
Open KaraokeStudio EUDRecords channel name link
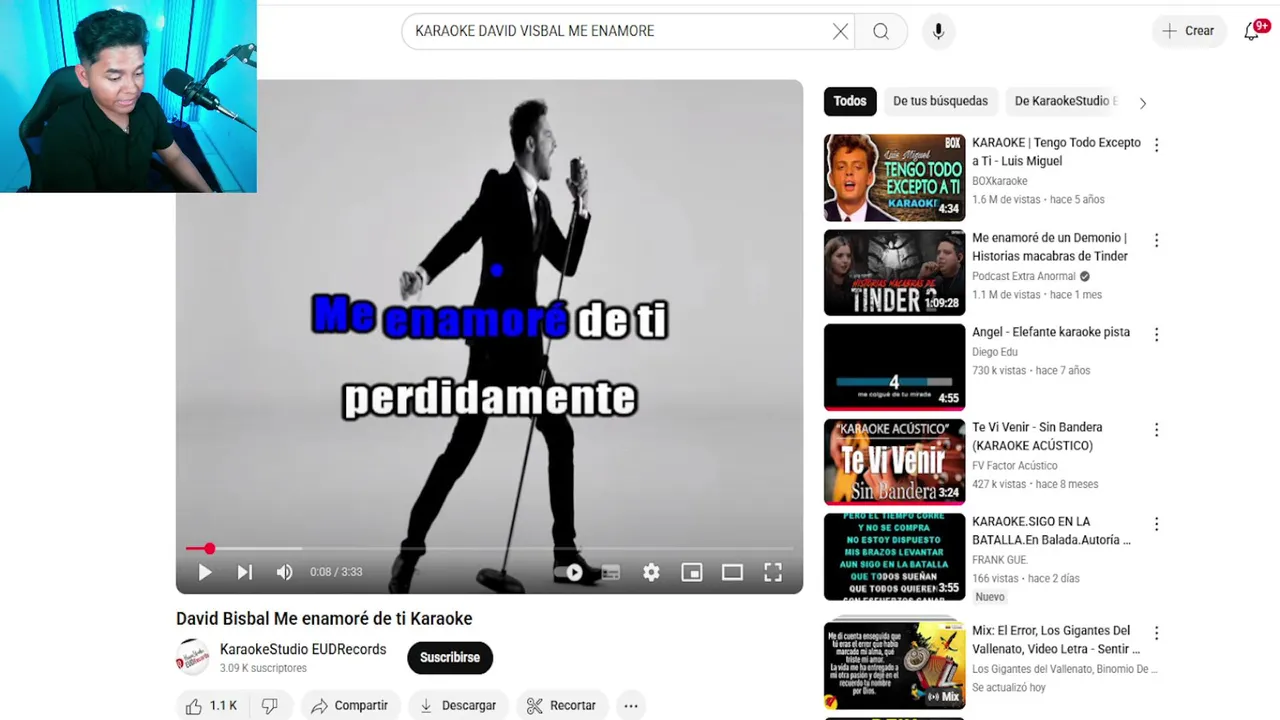click(303, 649)
